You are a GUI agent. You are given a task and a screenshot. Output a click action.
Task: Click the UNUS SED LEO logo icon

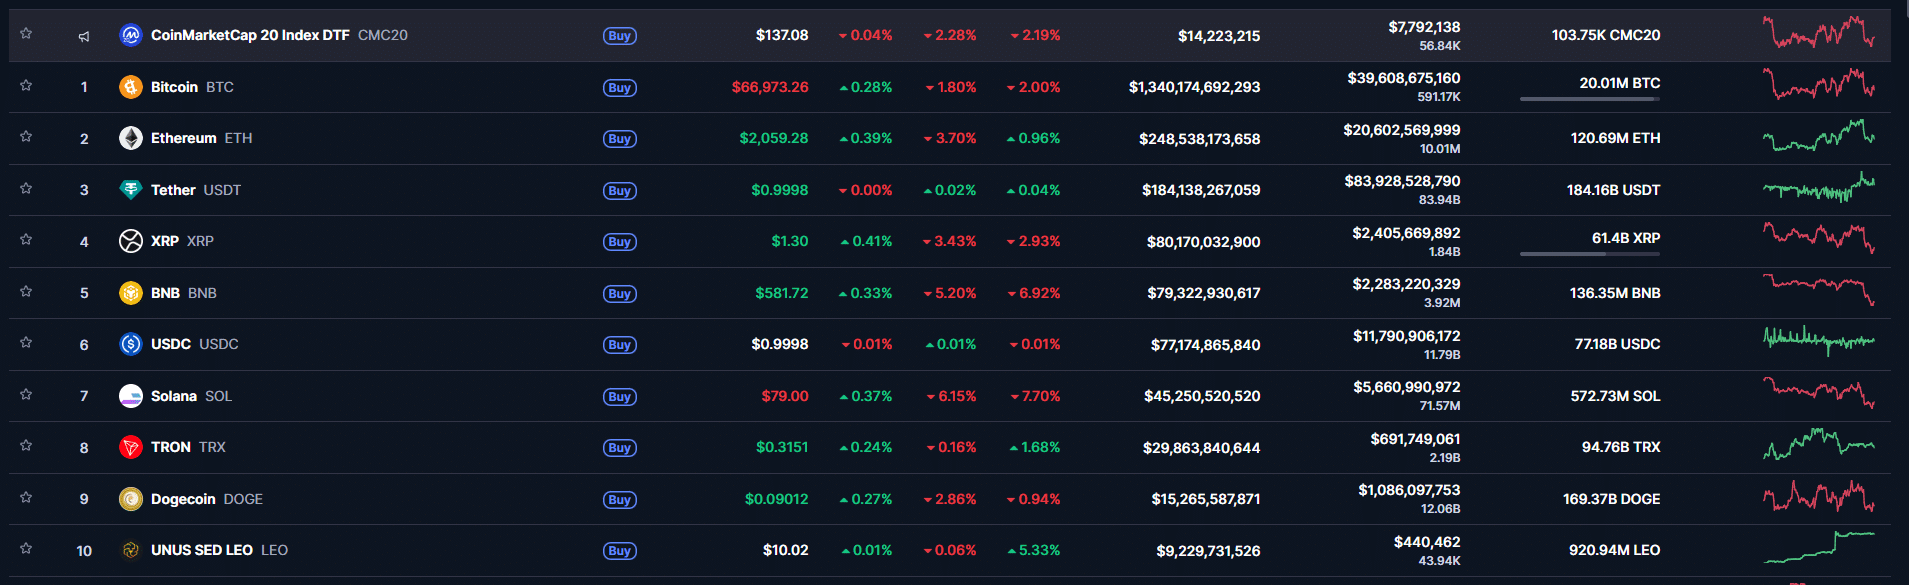[x=130, y=550]
